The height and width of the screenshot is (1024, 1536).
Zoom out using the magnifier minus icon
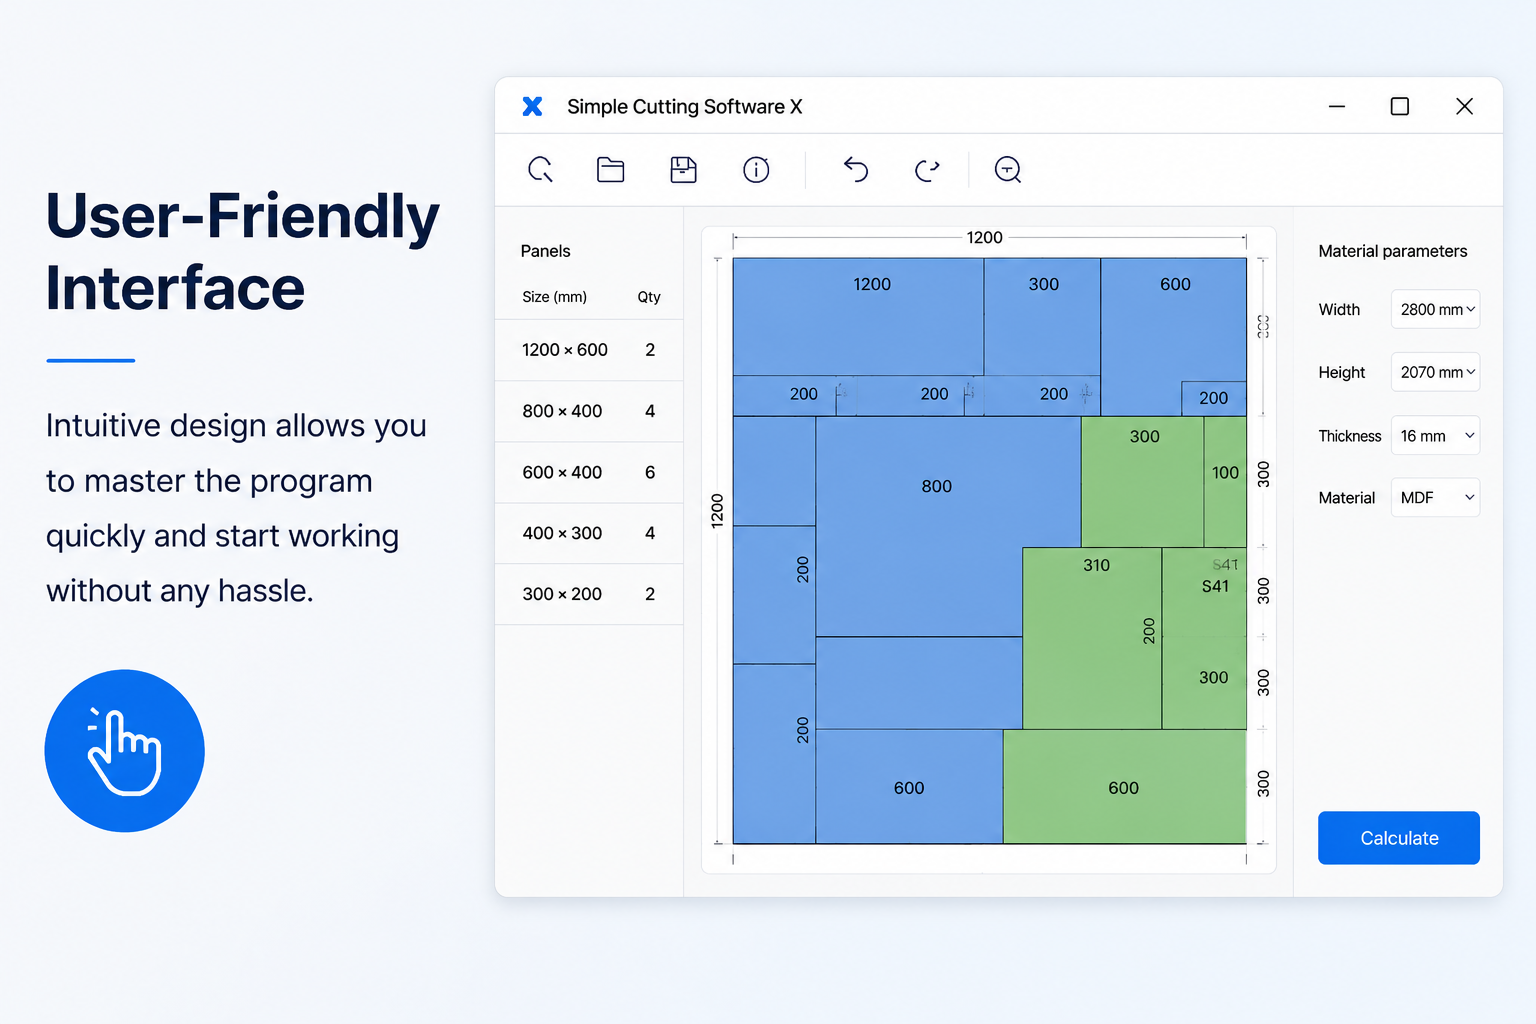click(x=1008, y=170)
